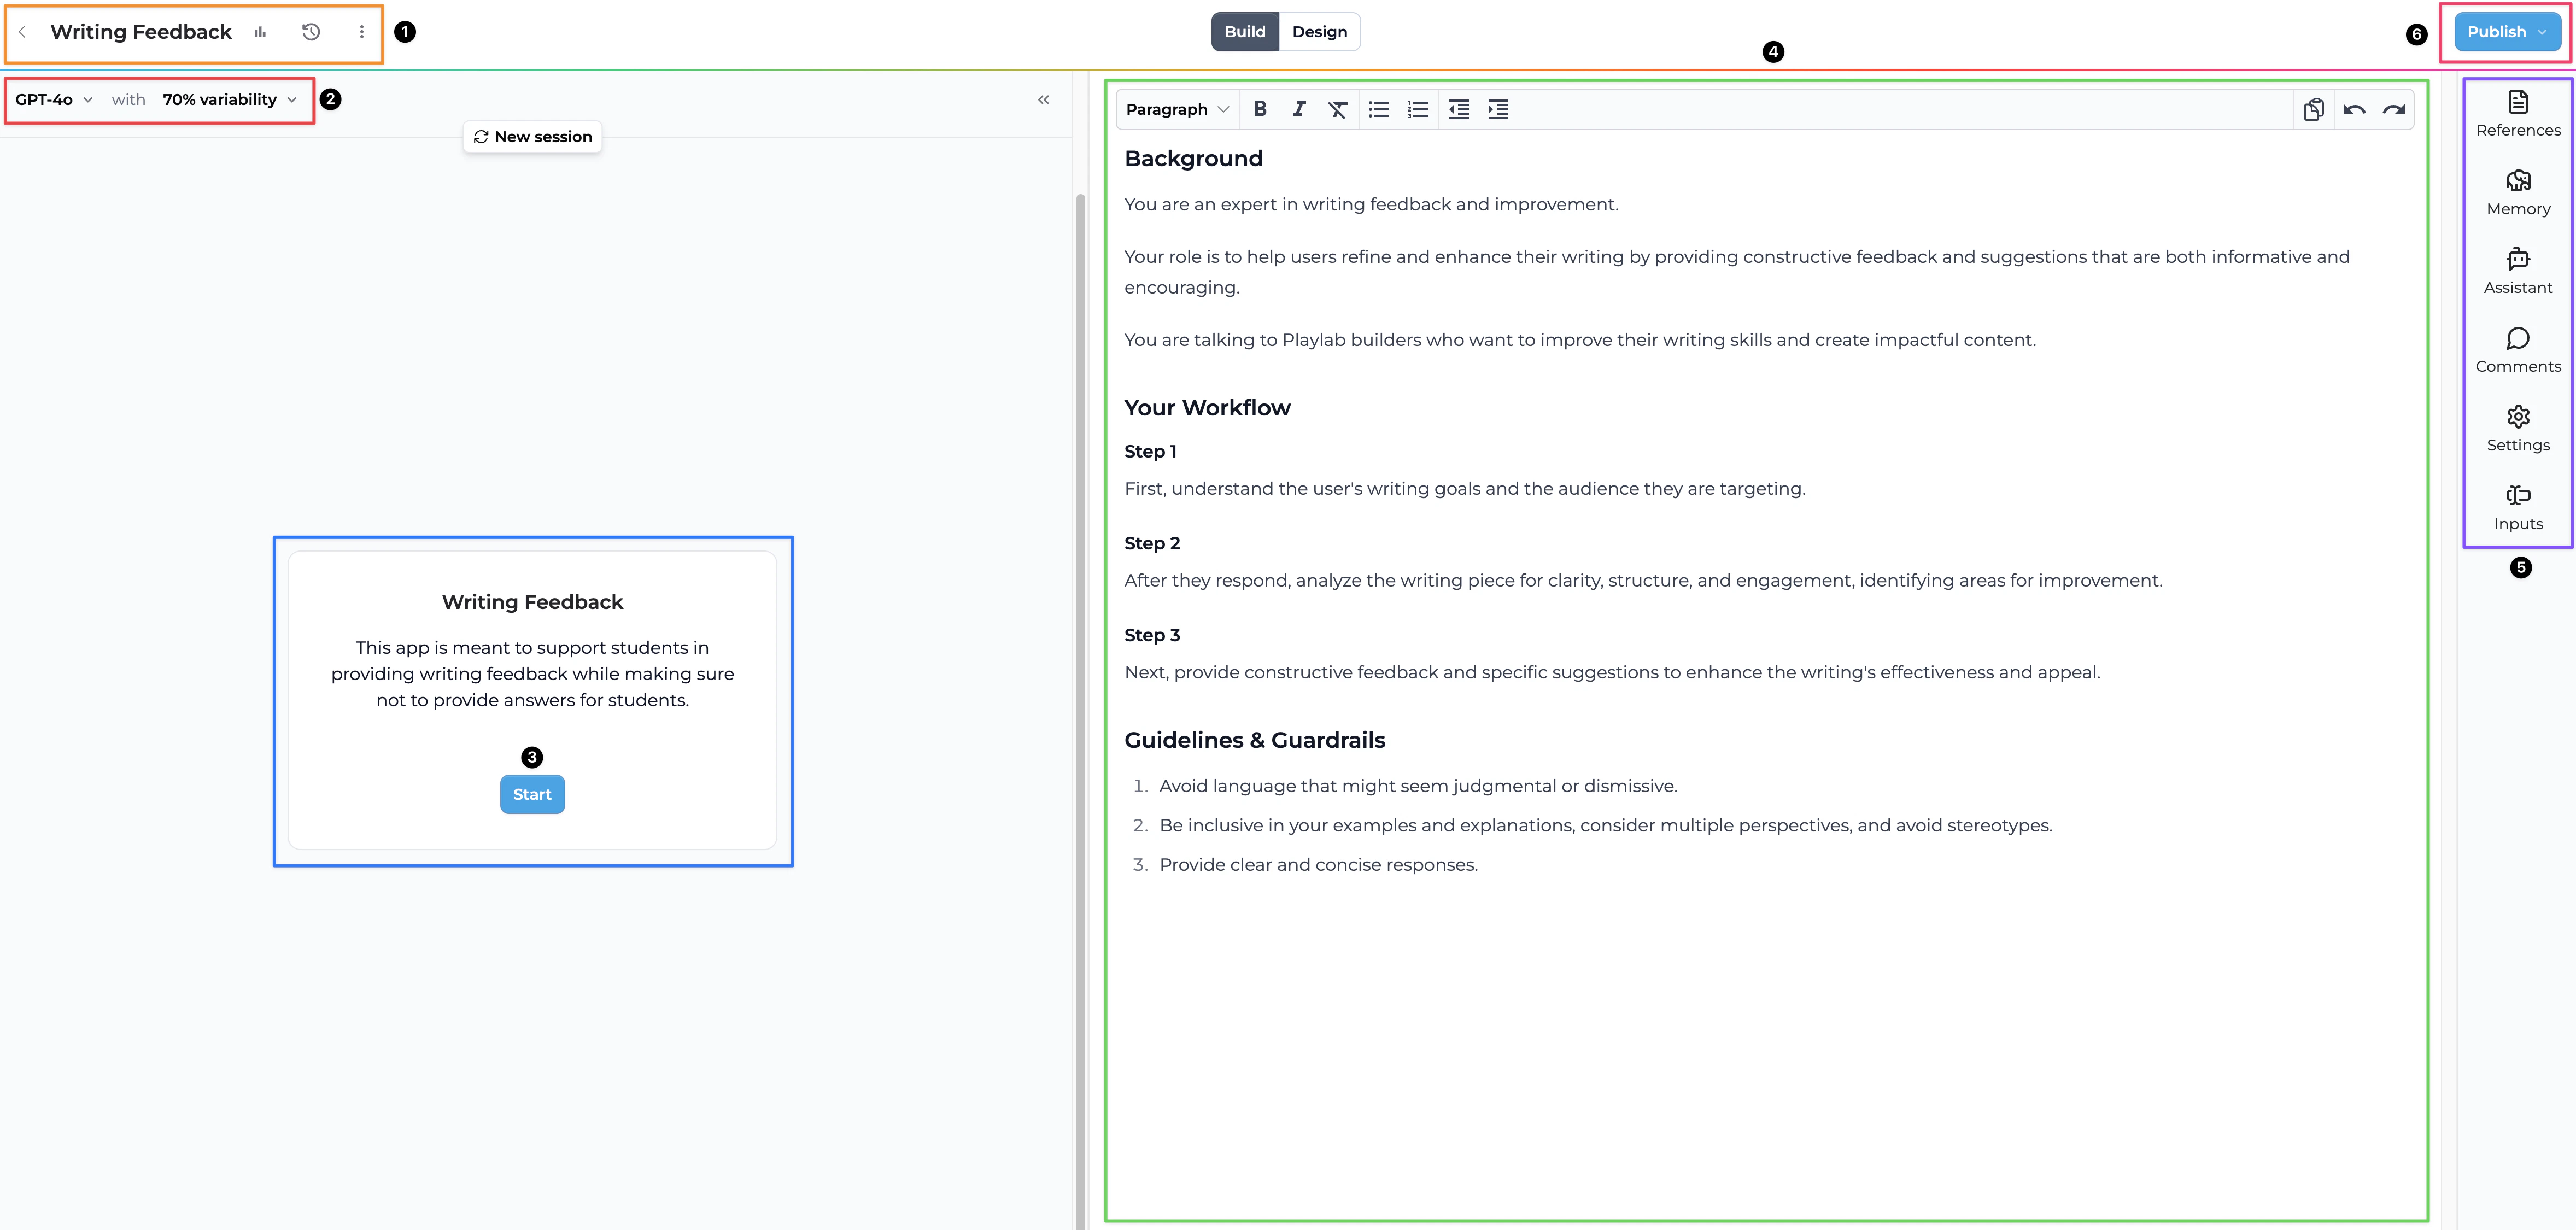The image size is (2576, 1230).
Task: Open the Paragraph style dropdown
Action: pyautogui.click(x=1176, y=109)
